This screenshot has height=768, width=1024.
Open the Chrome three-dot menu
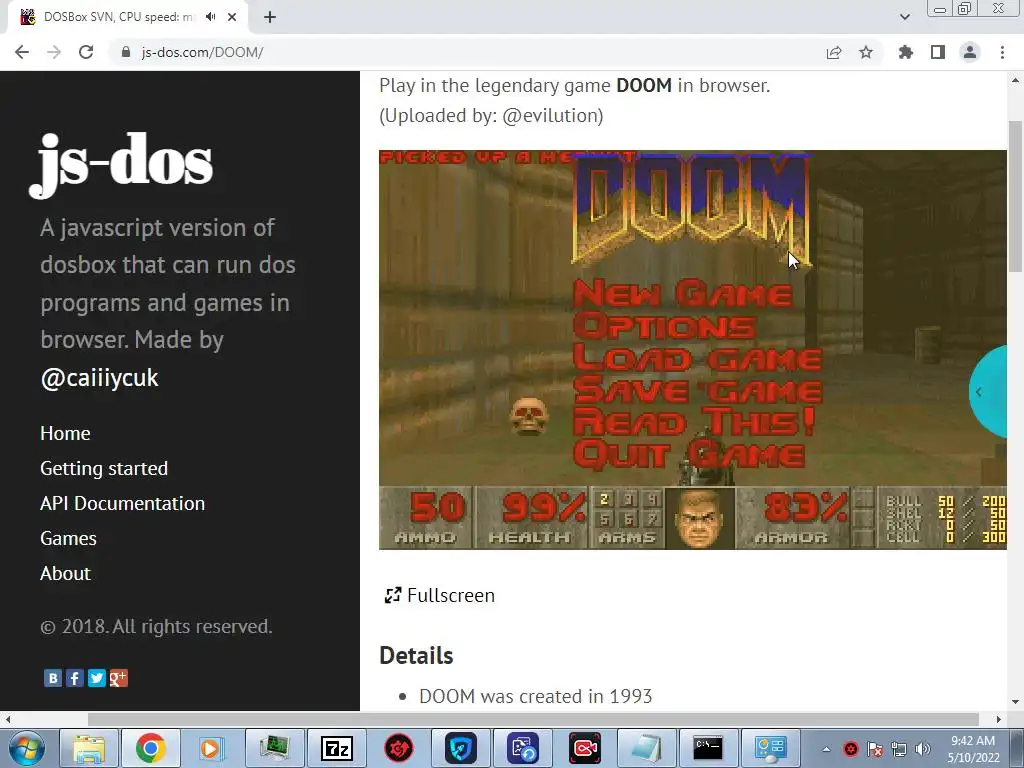1002,52
